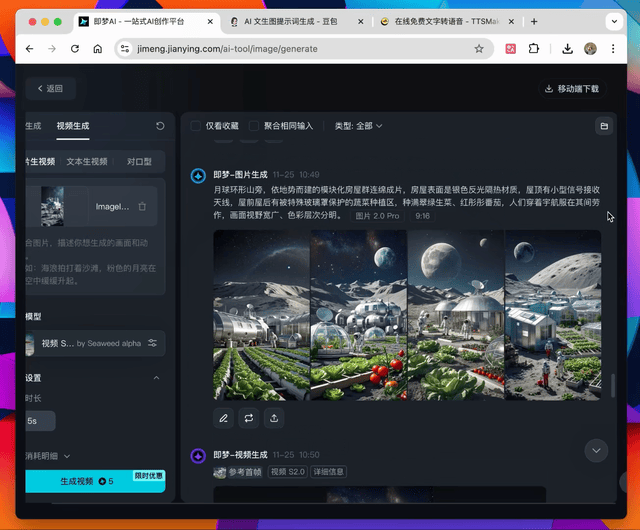
Task: Switch to 在线免费文字转语音 TTSMaker tab
Action: tap(447, 22)
